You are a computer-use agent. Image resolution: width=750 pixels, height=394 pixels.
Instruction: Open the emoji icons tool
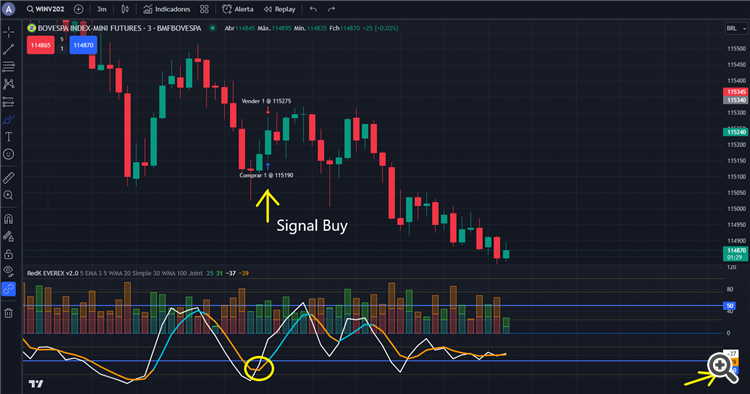point(8,154)
